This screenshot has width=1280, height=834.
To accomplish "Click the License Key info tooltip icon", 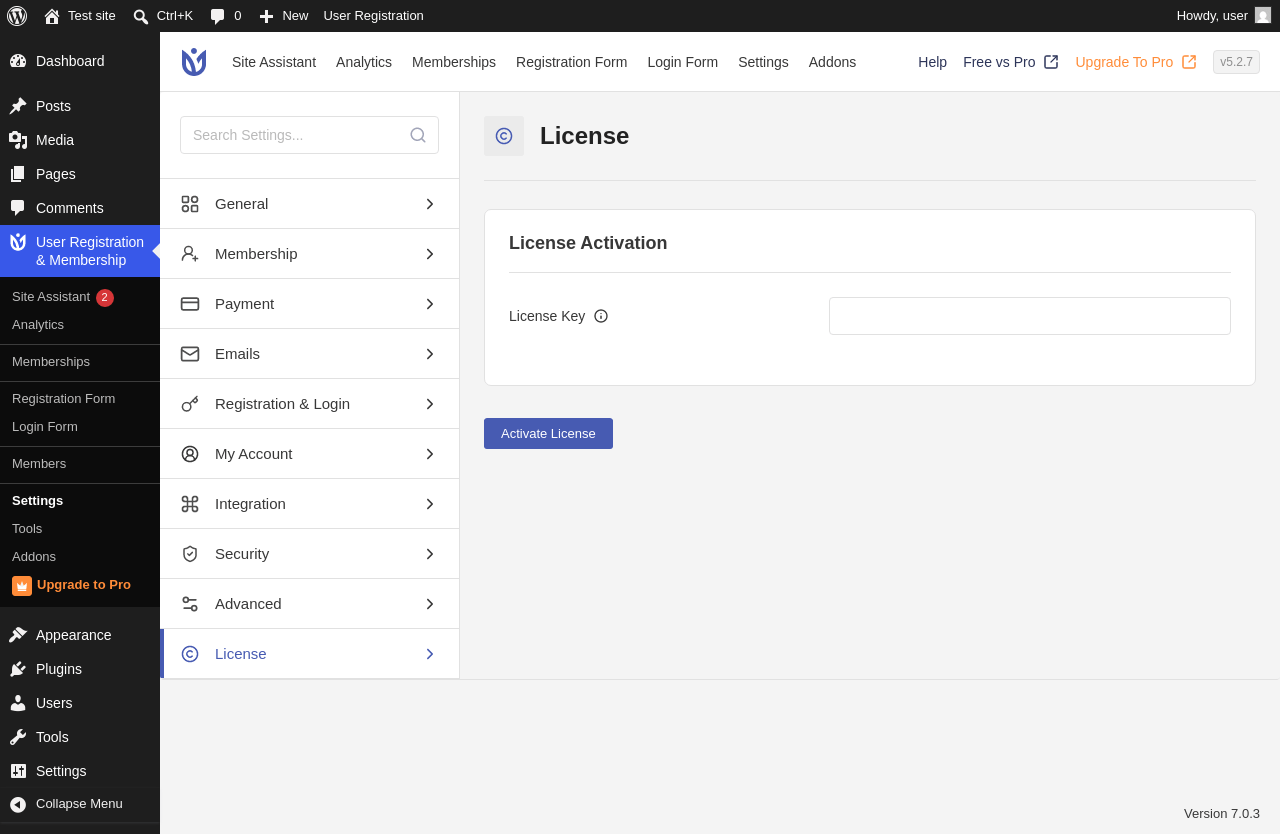I will coord(601,316).
